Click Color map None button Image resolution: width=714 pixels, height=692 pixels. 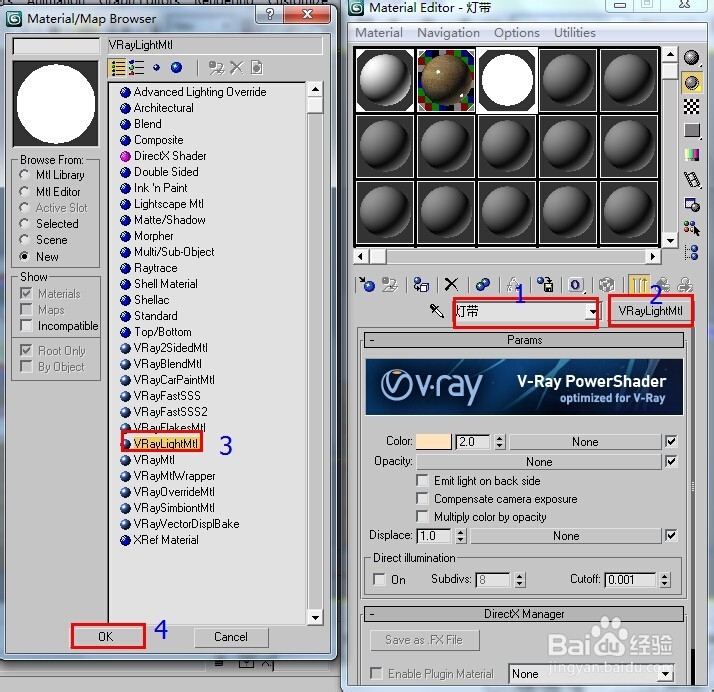585,442
